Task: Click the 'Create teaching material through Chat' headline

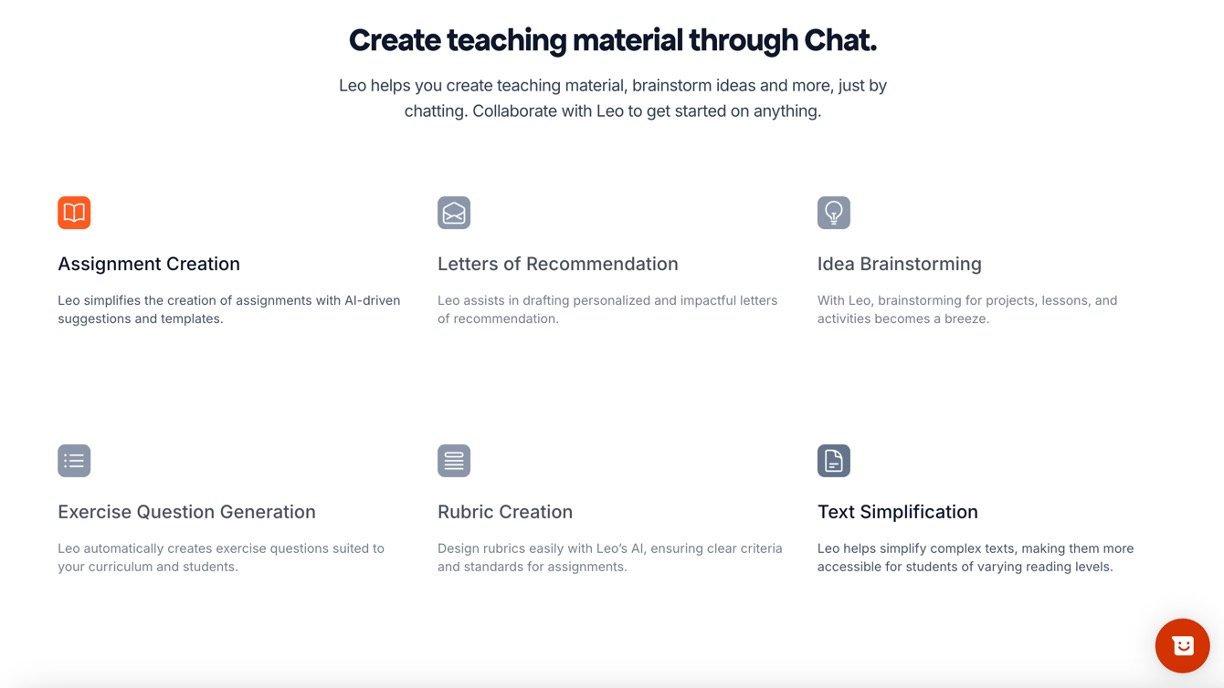Action: pyautogui.click(x=612, y=40)
